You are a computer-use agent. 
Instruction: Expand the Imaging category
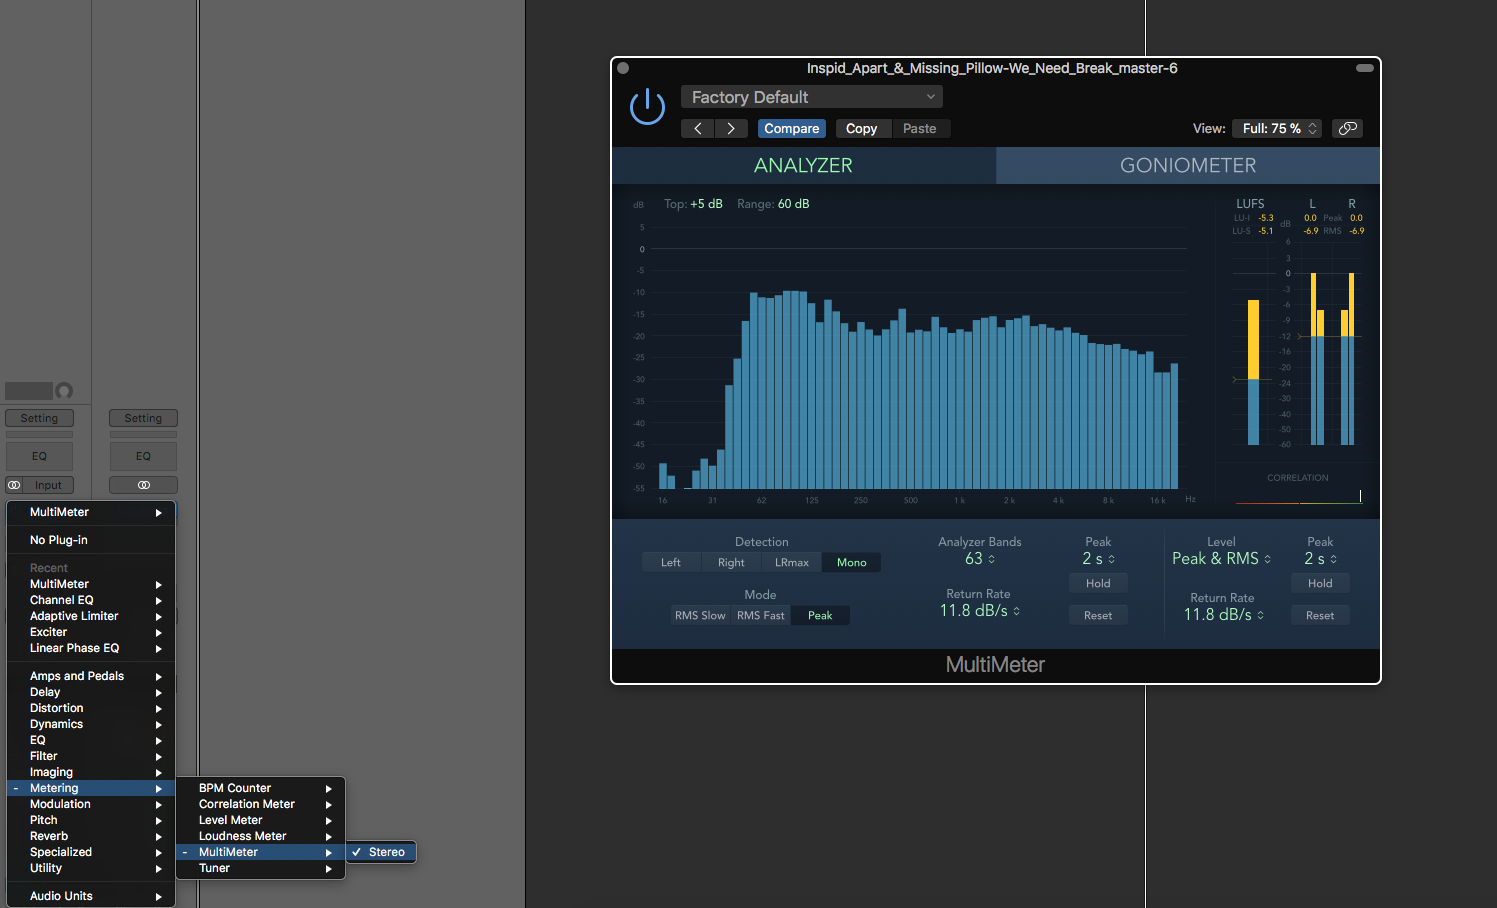[91, 772]
